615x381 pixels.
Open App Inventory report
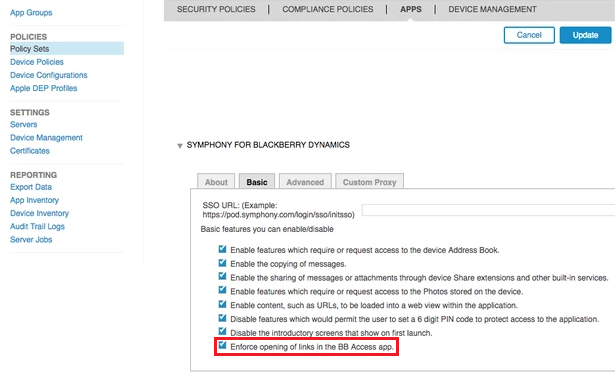pos(35,200)
